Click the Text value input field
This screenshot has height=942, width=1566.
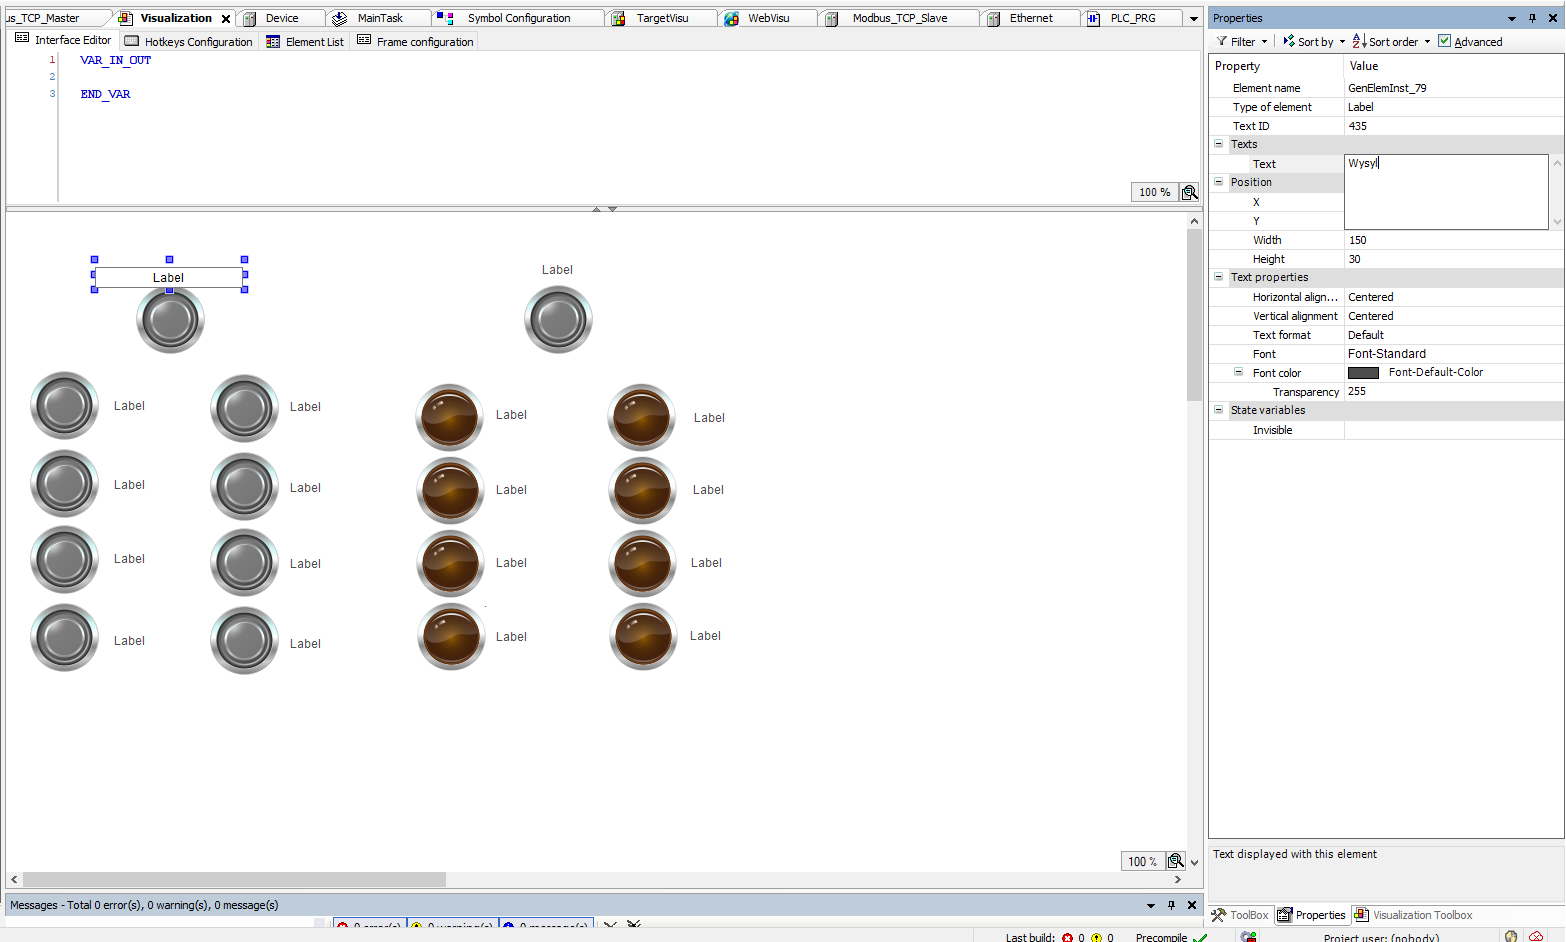tap(1446, 192)
